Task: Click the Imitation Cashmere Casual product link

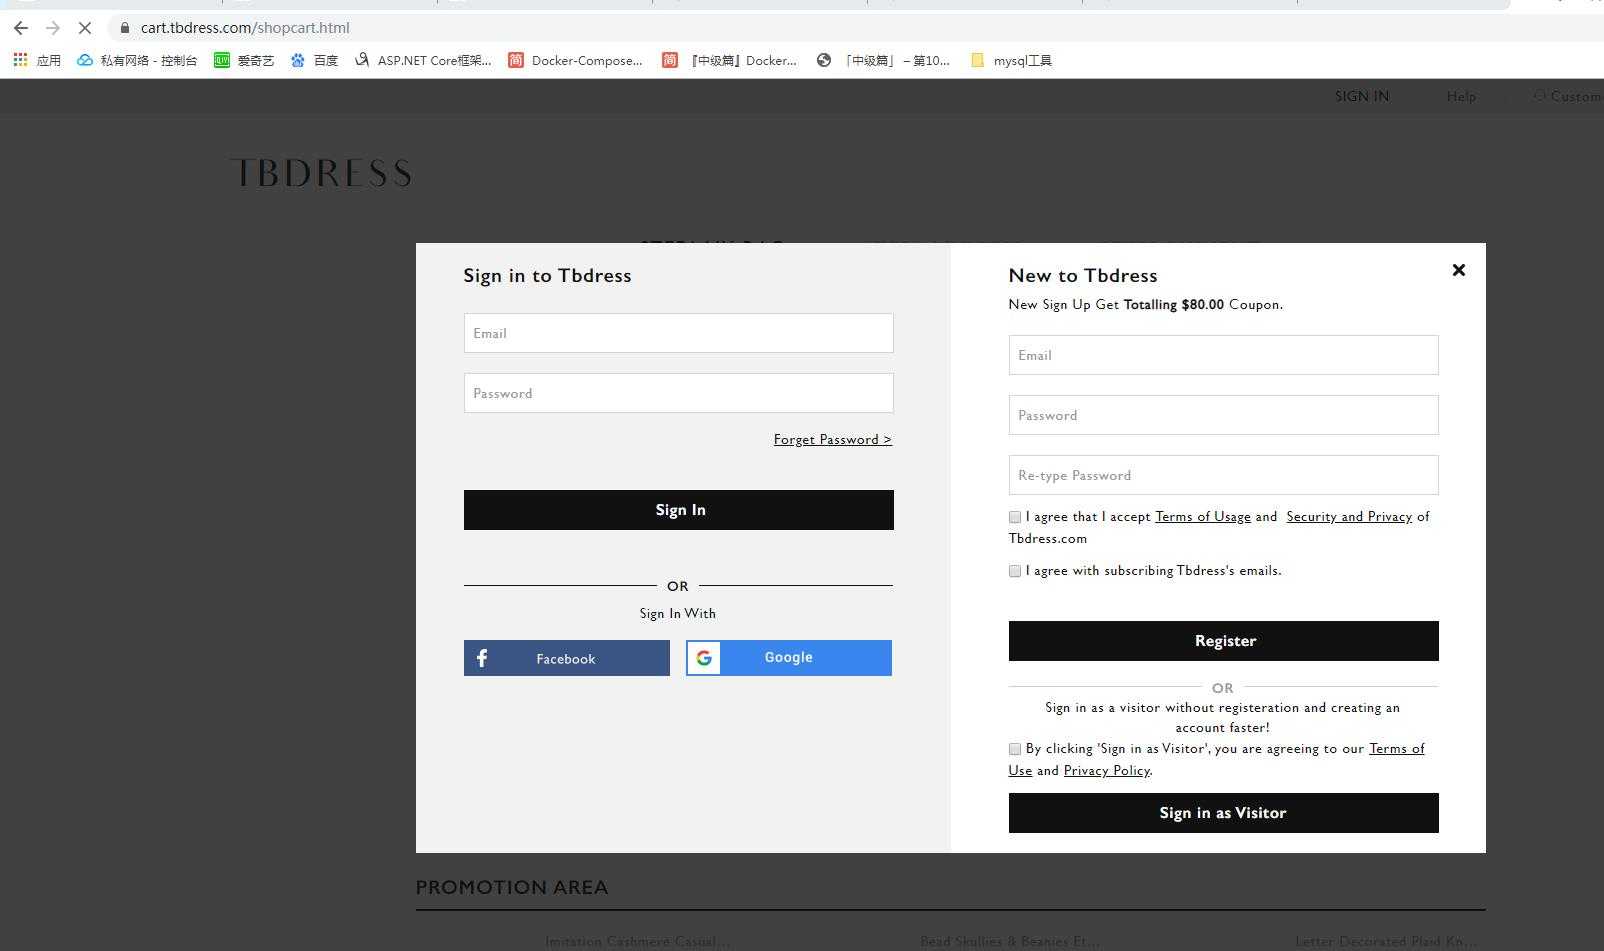Action: [638, 942]
